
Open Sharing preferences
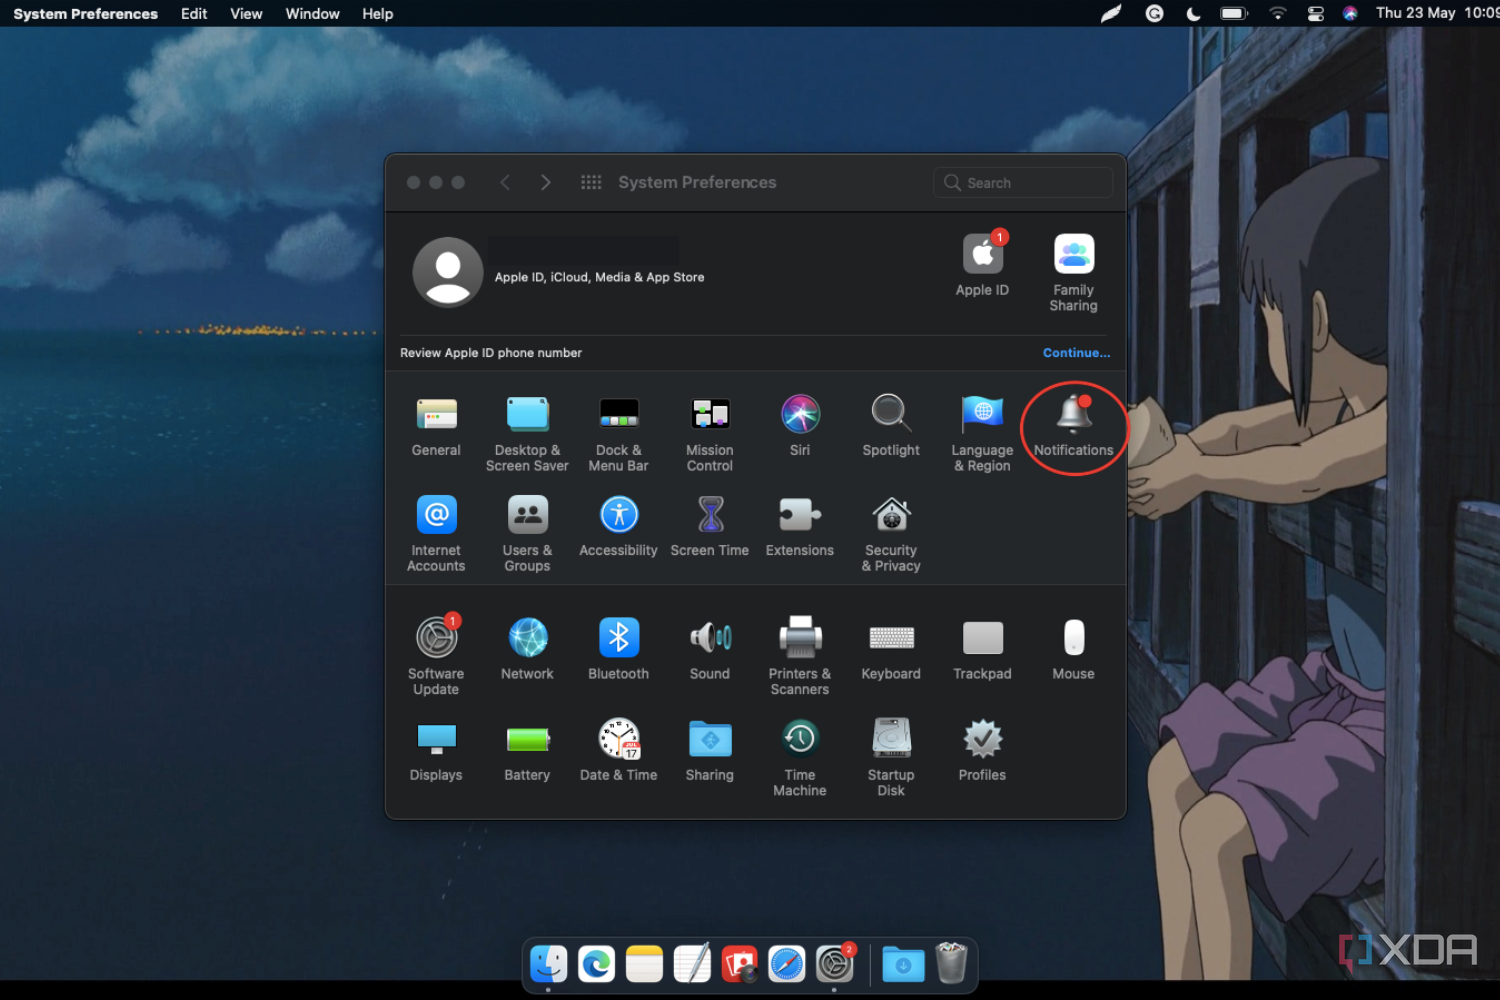(x=710, y=739)
